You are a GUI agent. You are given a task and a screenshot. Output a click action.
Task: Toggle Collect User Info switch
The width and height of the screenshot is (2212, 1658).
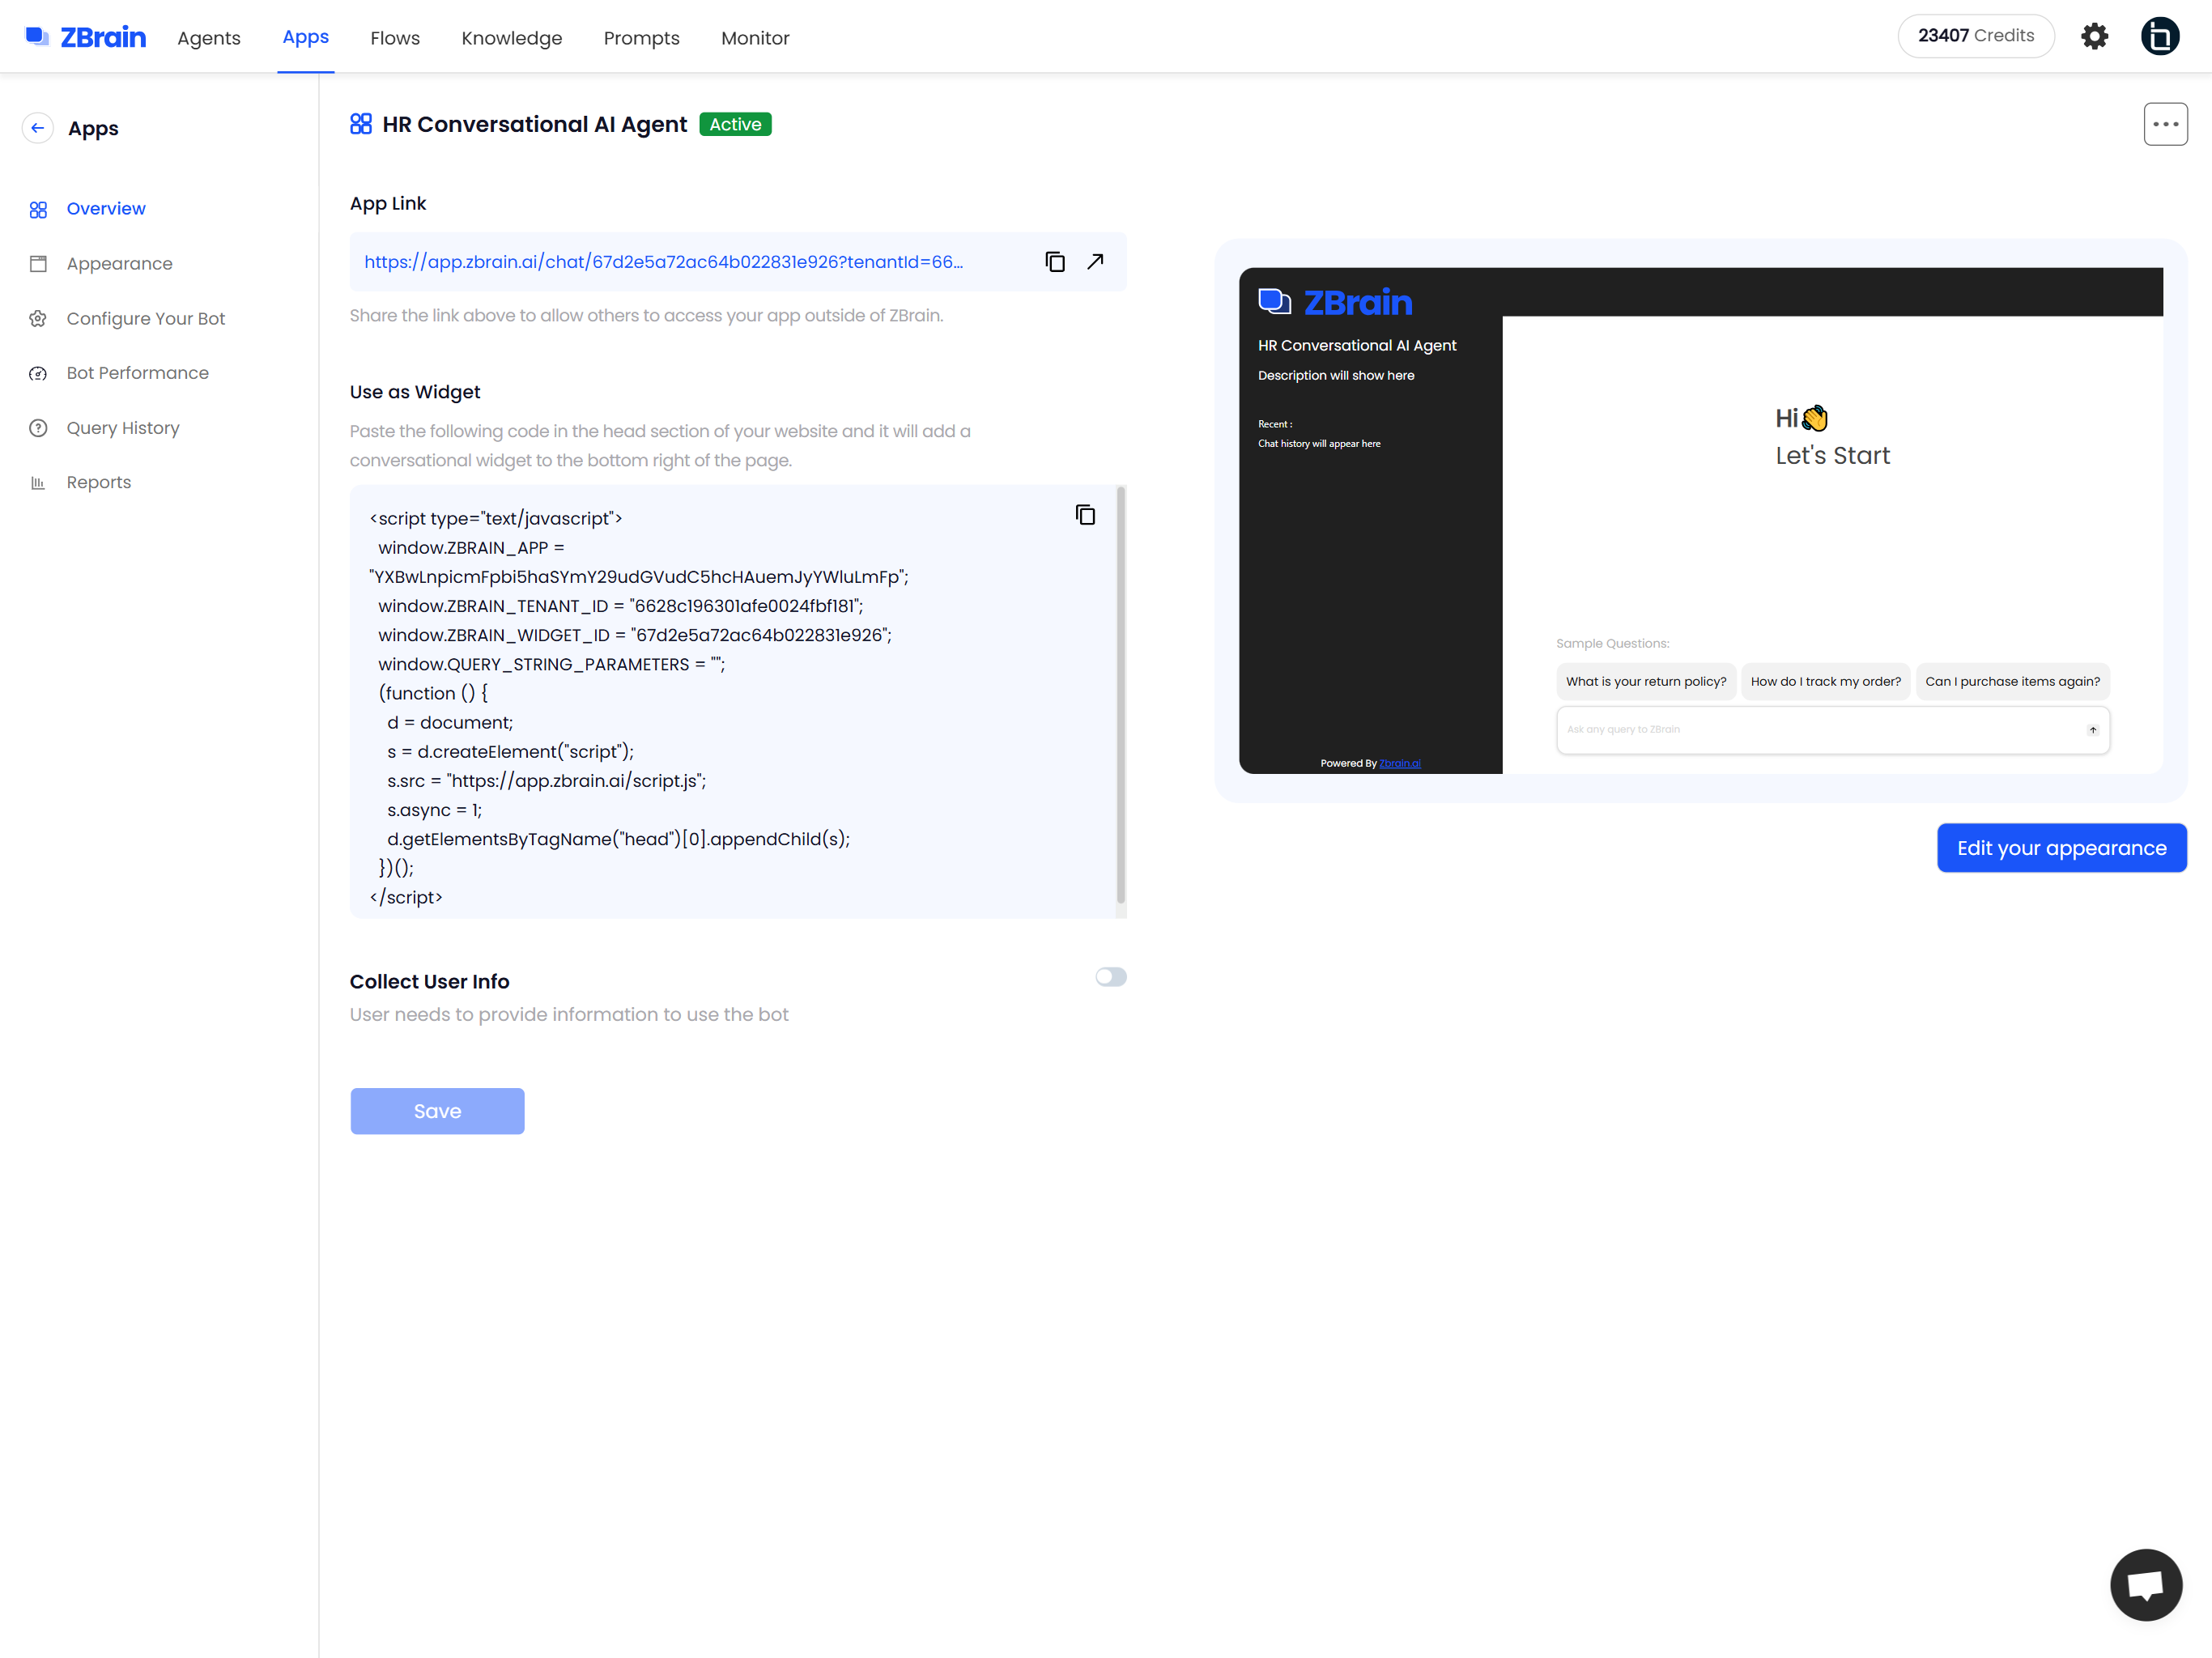1110,977
